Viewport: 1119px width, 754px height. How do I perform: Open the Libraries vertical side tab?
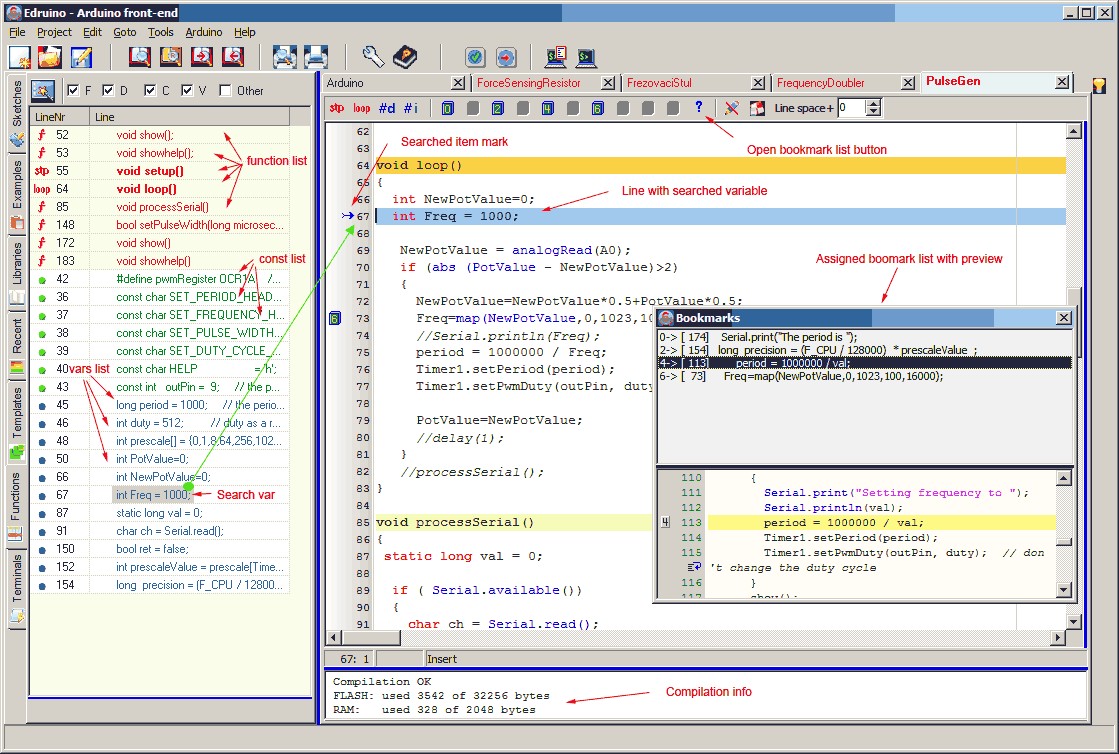[x=16, y=263]
